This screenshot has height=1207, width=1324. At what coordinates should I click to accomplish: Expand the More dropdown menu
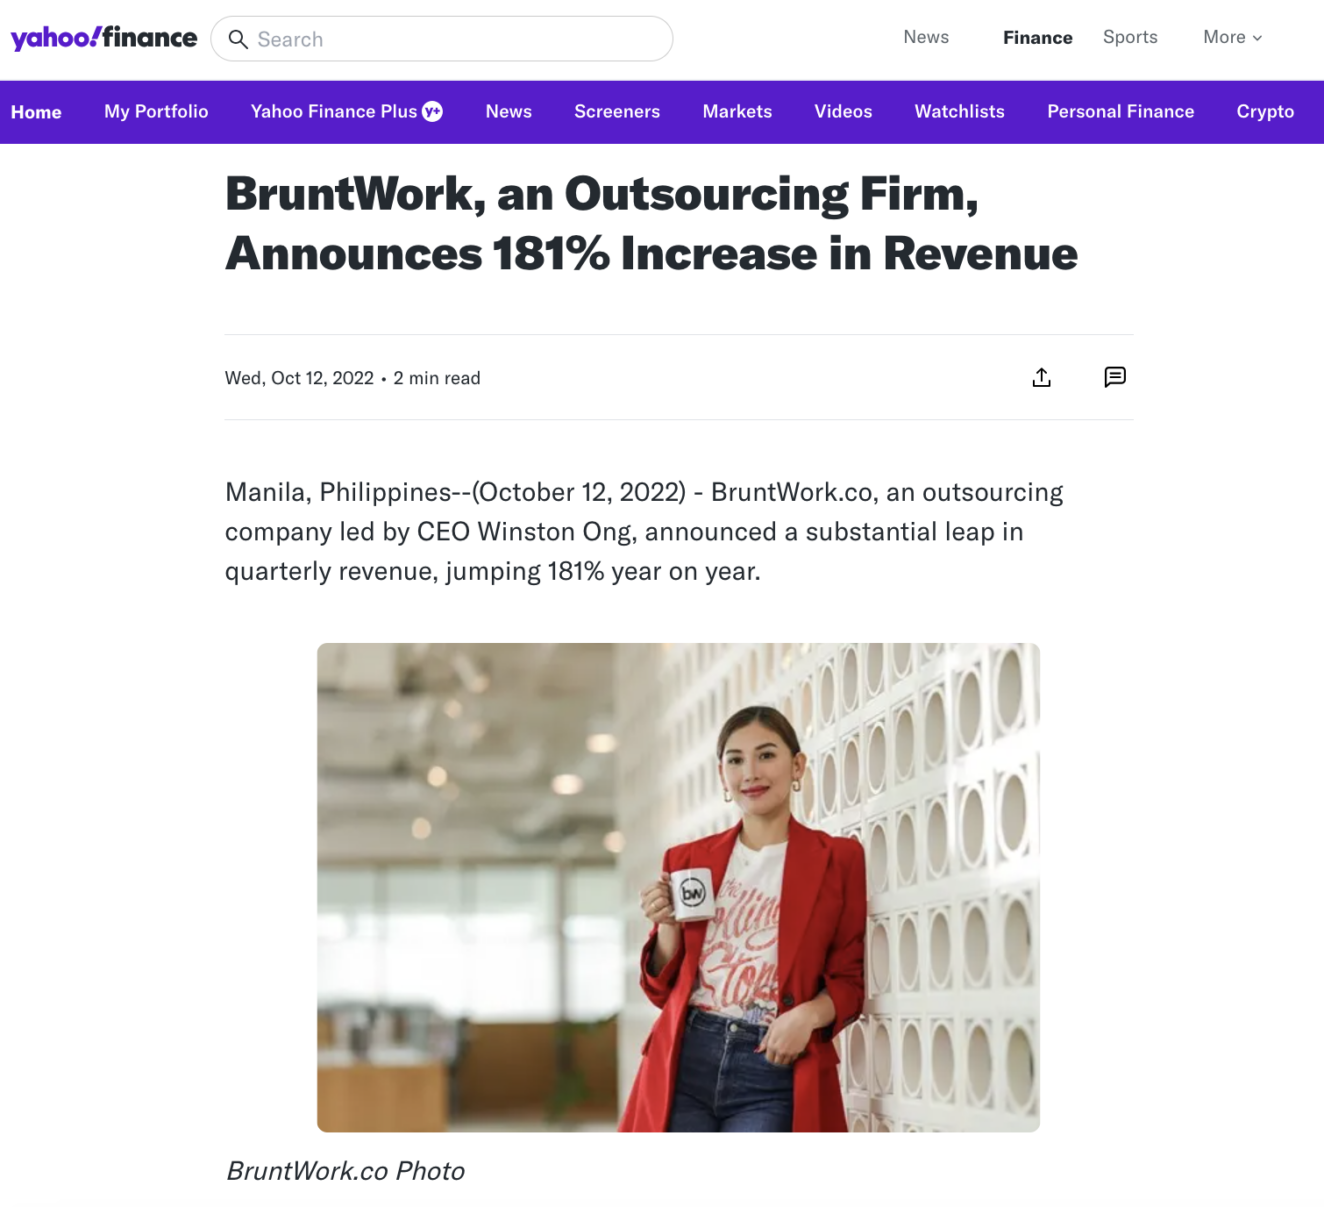tap(1232, 37)
